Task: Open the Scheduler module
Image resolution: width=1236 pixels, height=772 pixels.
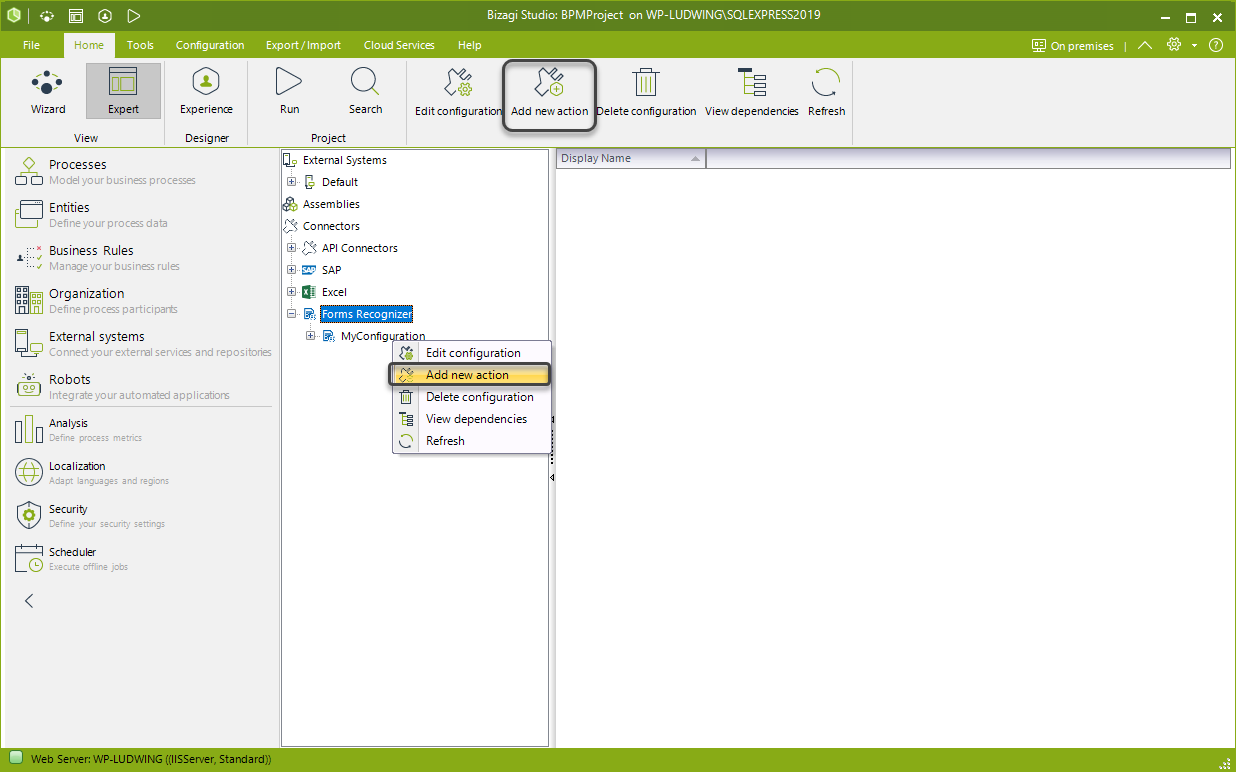Action: click(144, 558)
